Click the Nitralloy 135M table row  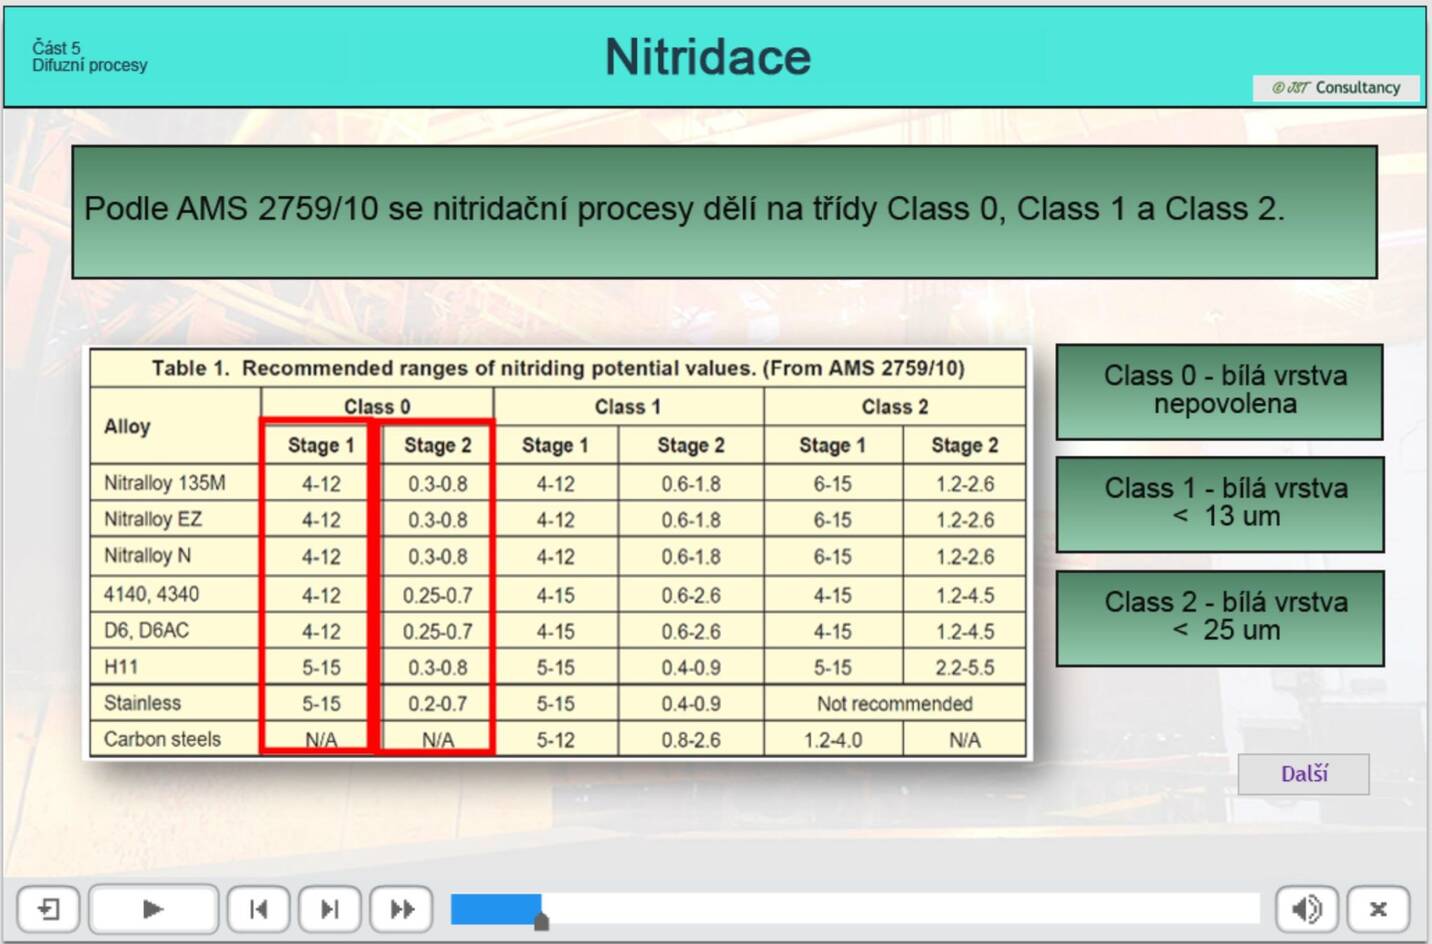click(165, 484)
